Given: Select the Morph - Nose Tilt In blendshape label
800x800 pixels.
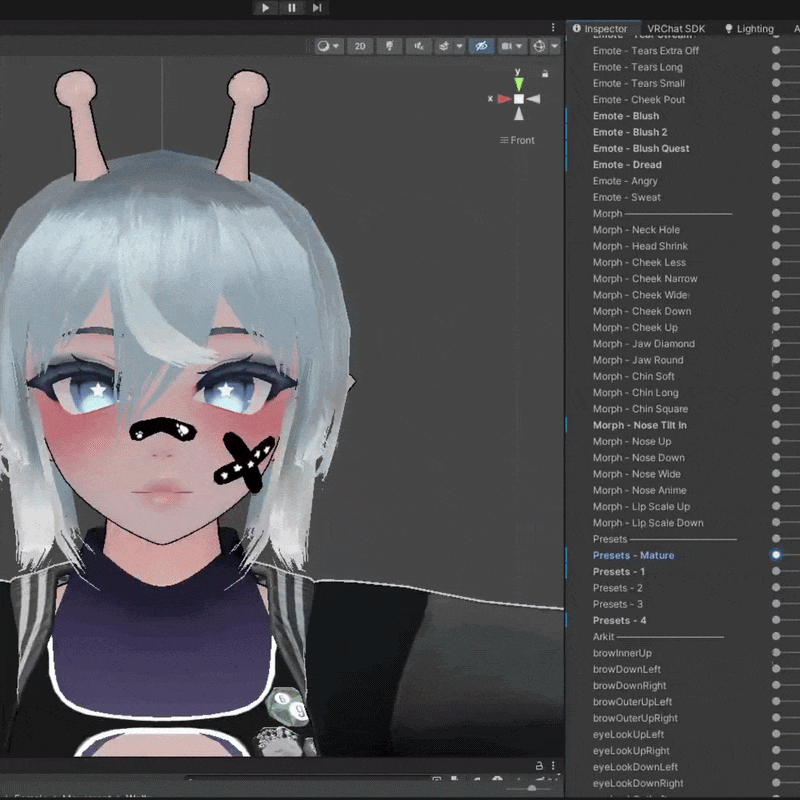Looking at the screenshot, I should [639, 425].
